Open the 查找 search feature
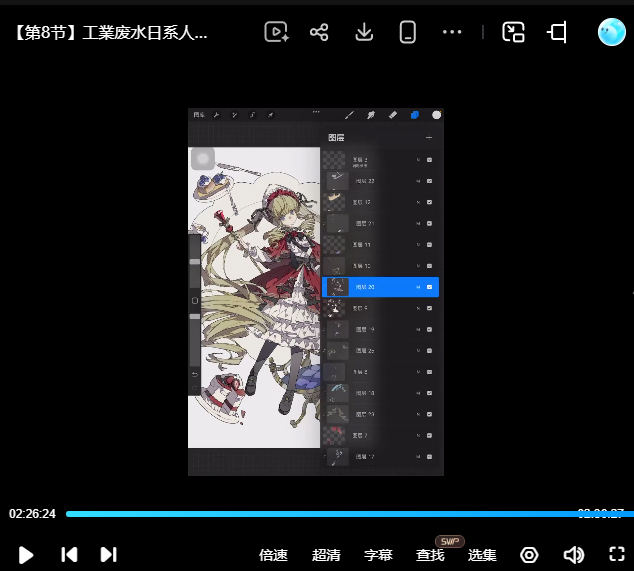Image resolution: width=634 pixels, height=571 pixels. pyautogui.click(x=430, y=555)
